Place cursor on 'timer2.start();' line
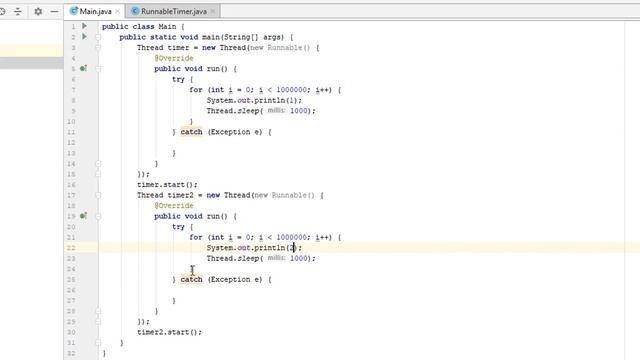Viewport: 640px width, 360px height. 169,332
